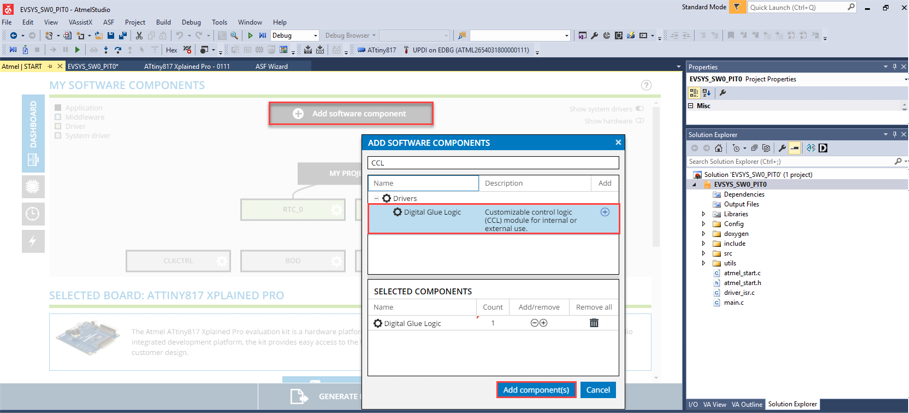Image resolution: width=909 pixels, height=413 pixels.
Task: Click the plus icon to add Digital Glue Logic
Action: [605, 212]
